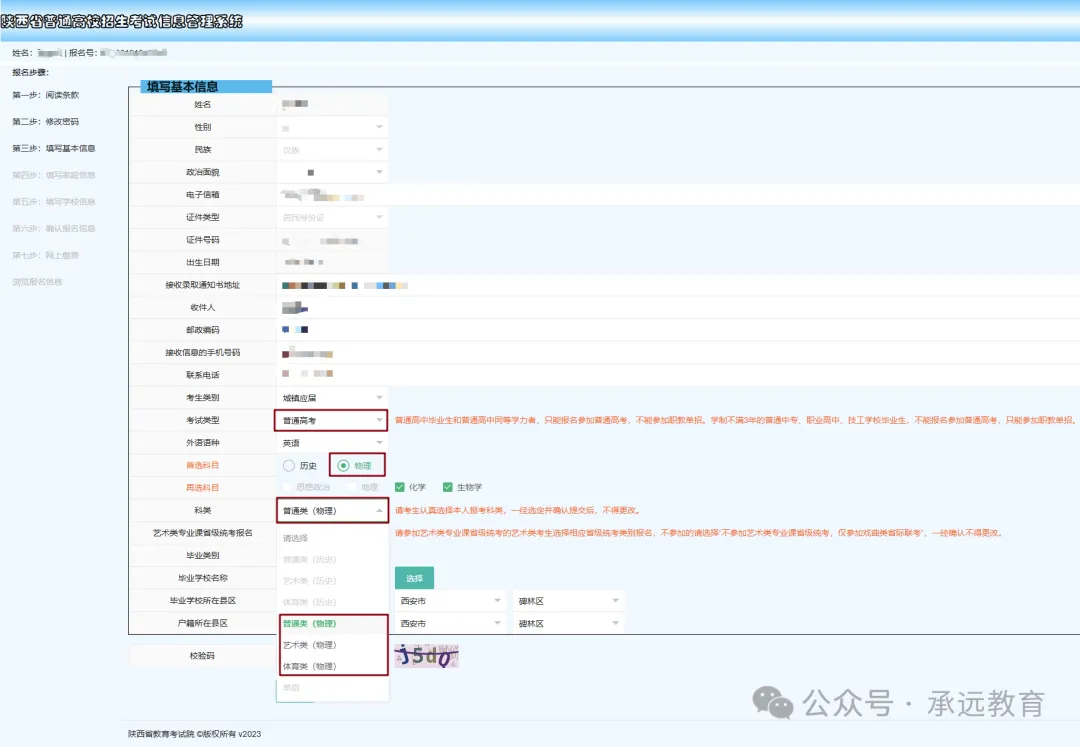
Task: Pick 艺术类（历史） in the dropdown list
Action: pos(333,581)
